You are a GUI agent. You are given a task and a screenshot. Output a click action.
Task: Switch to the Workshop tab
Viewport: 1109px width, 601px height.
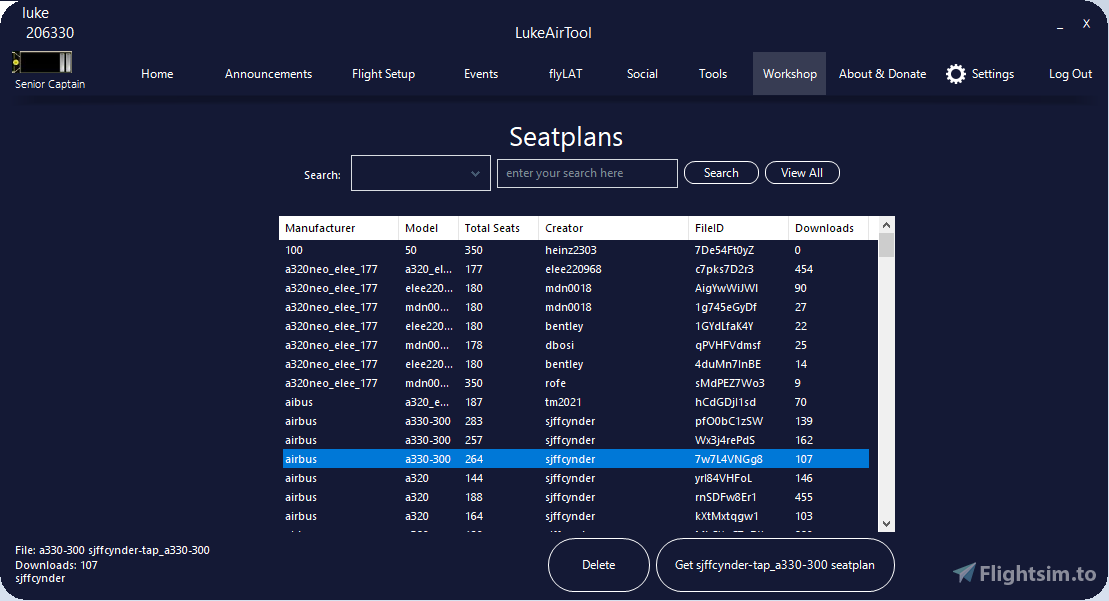coord(789,73)
